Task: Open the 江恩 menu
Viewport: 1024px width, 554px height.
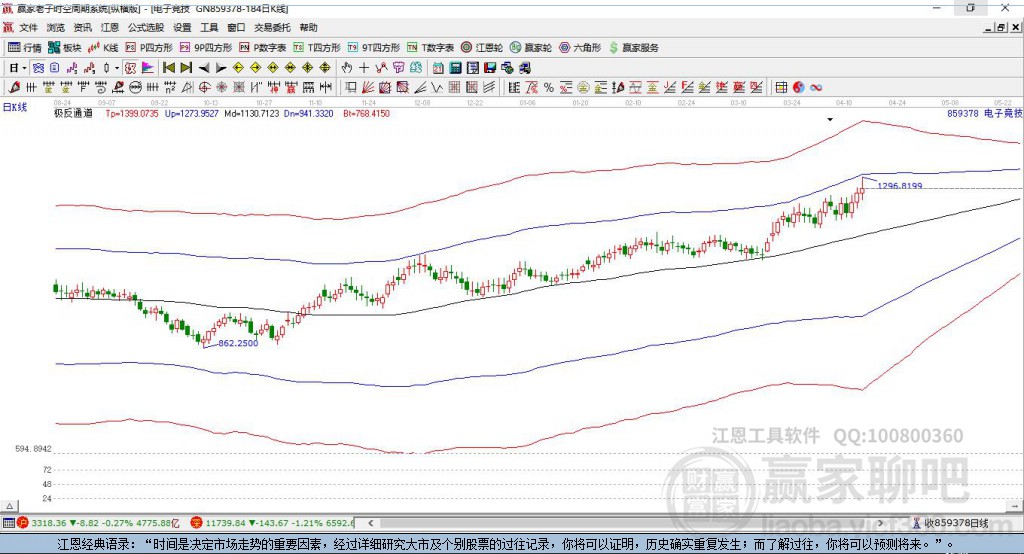Action: (110, 27)
